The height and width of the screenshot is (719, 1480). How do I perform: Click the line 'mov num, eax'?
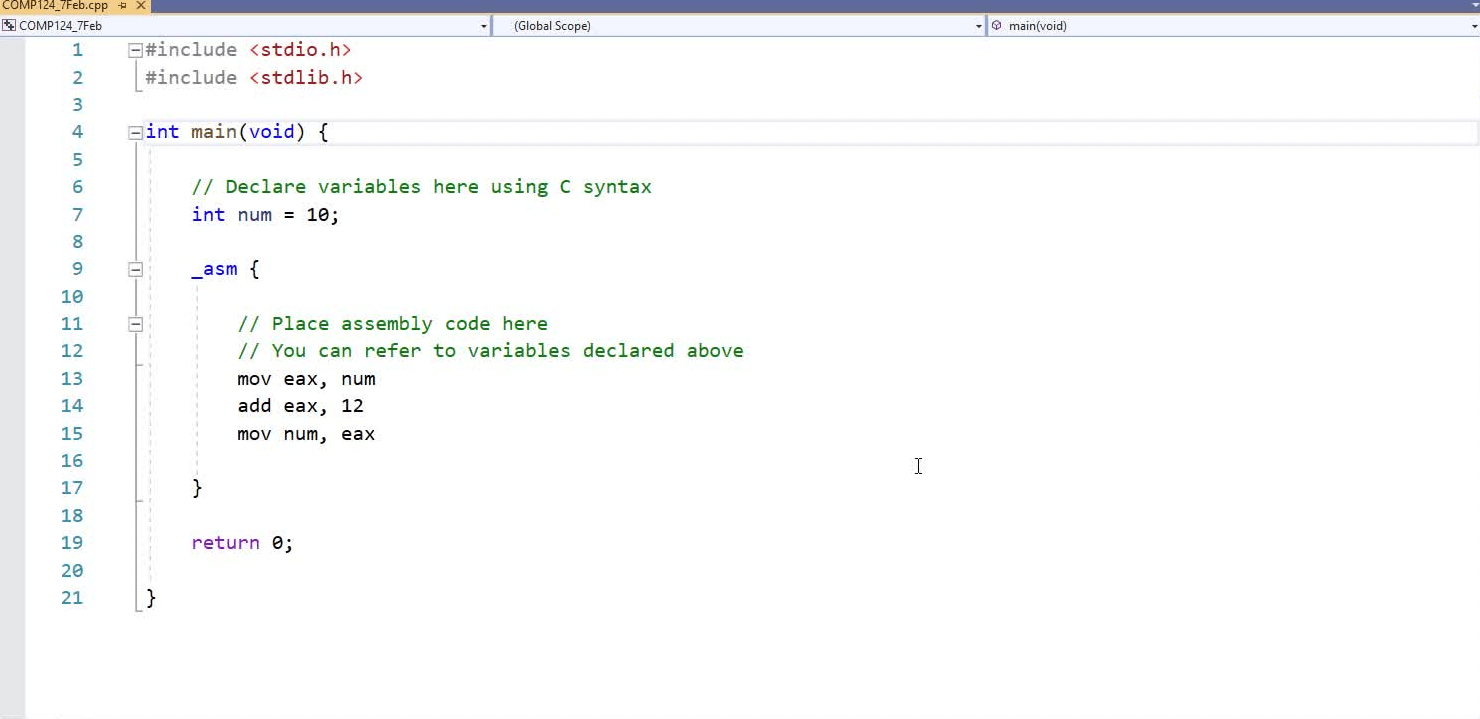point(306,434)
